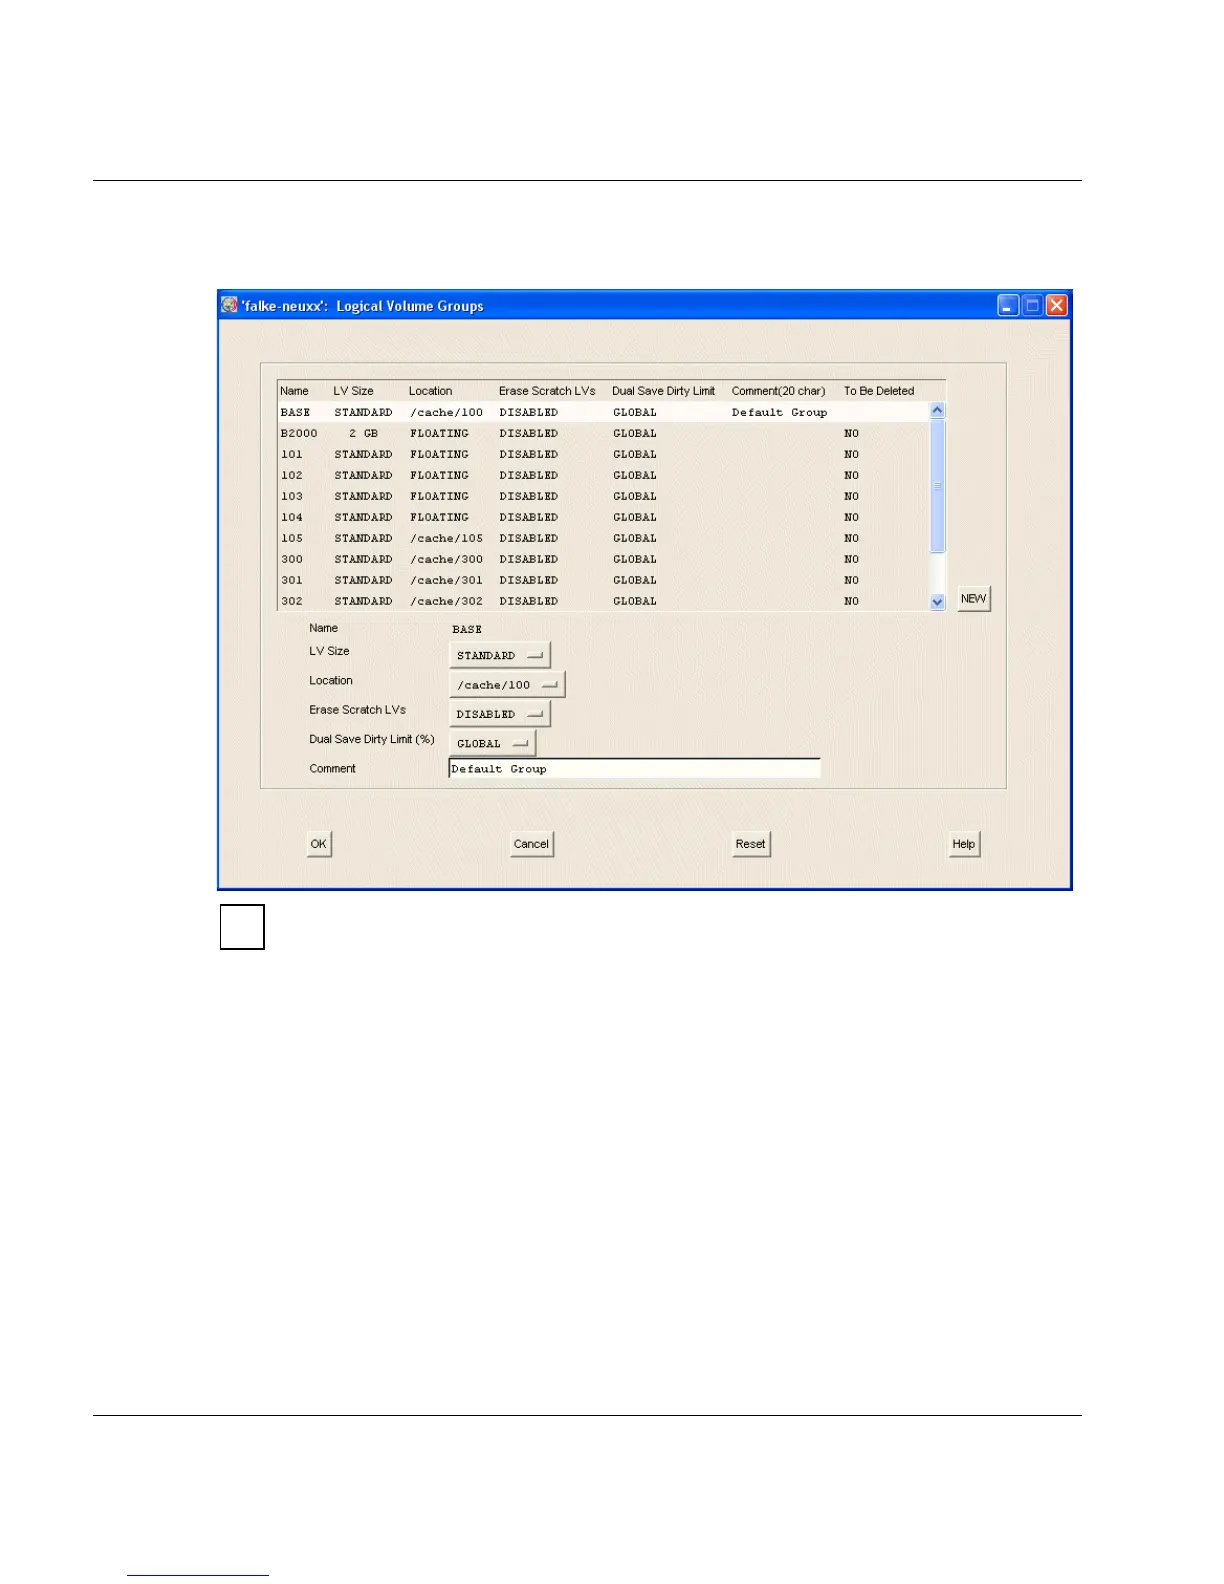Open the LV Size STANDARD dropdown
This screenshot has height=1584, width=1224.
(x=500, y=655)
